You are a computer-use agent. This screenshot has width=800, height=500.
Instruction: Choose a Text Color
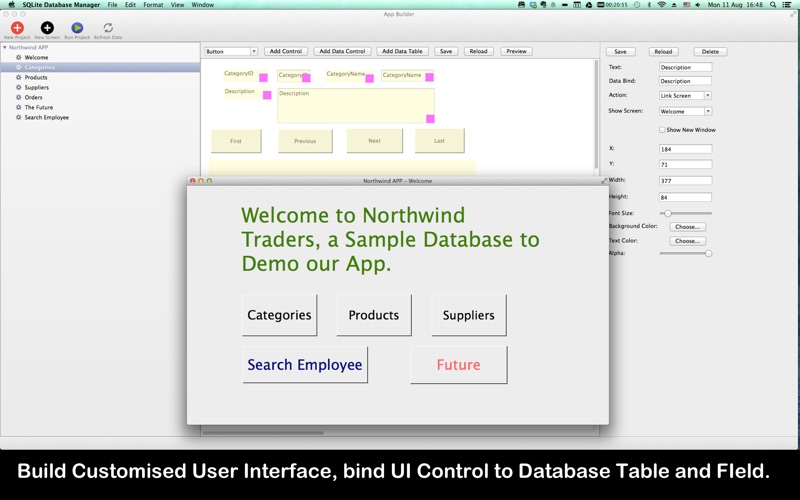pyautogui.click(x=687, y=241)
